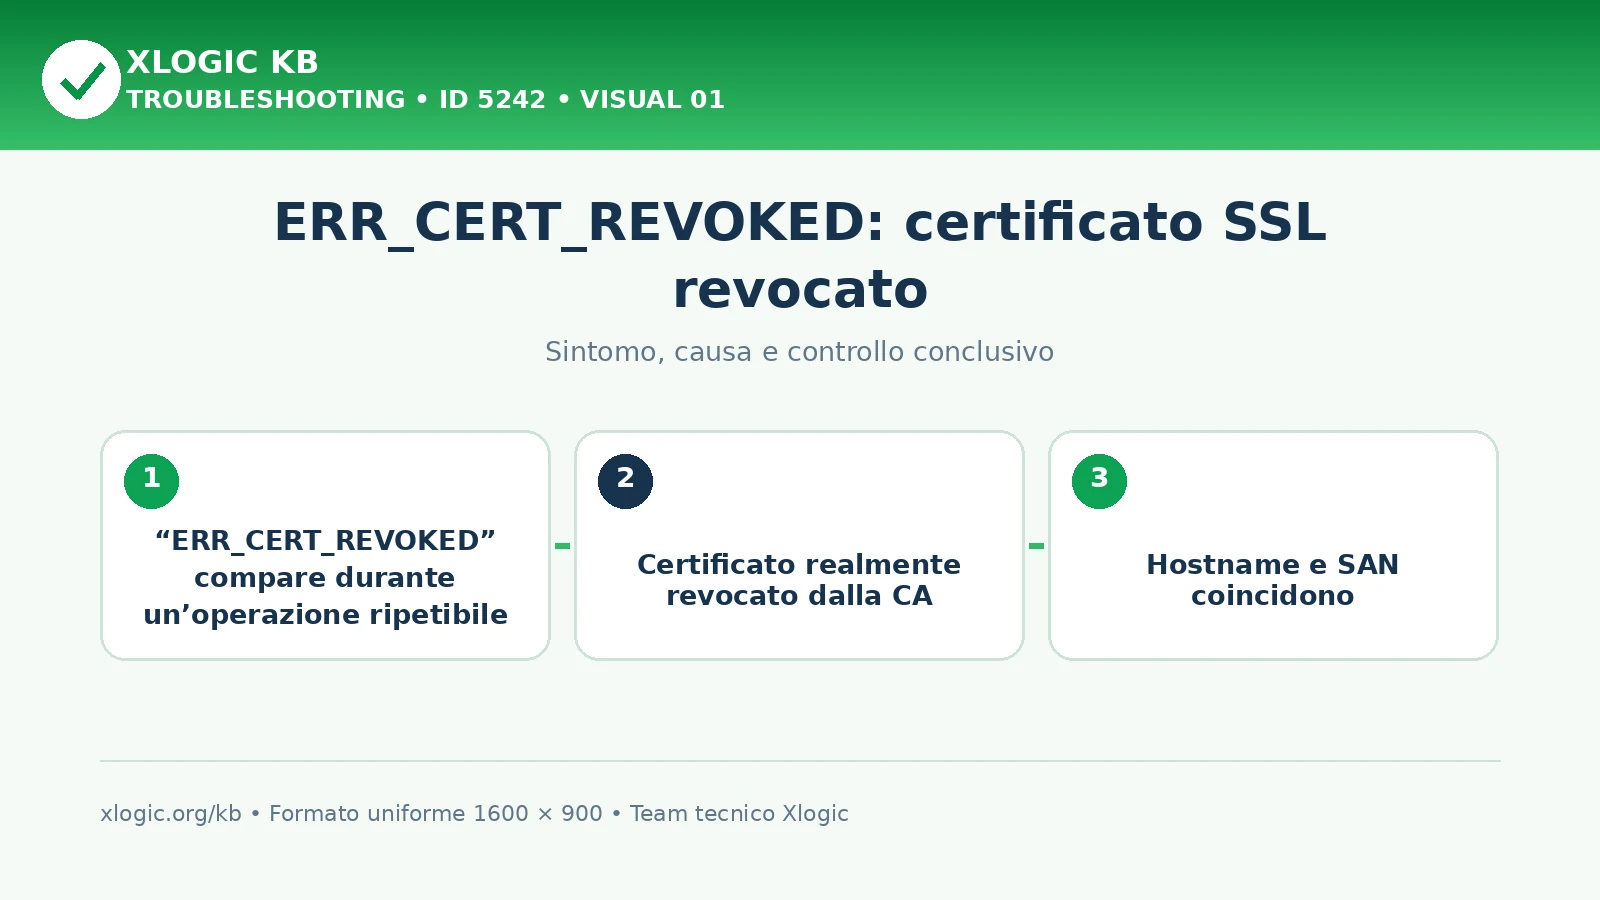Open the Certificato realmente revocato dalla CA card
The width and height of the screenshot is (1600, 900).
[x=799, y=546]
